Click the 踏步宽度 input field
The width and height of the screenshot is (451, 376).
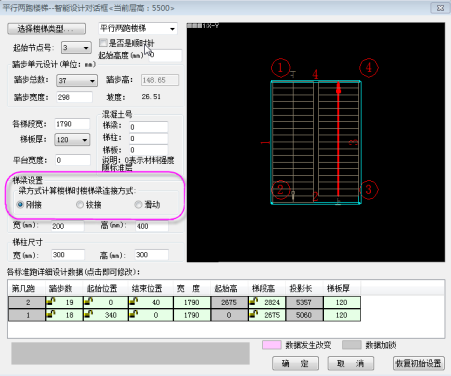tap(74, 97)
